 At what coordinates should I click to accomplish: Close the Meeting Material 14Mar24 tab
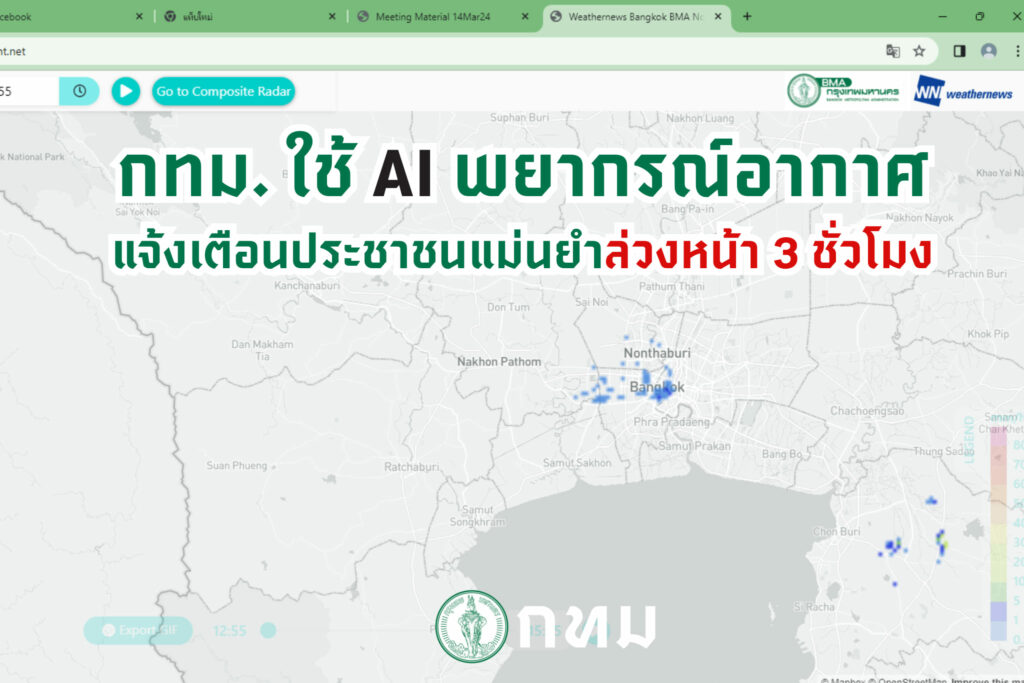click(x=525, y=17)
